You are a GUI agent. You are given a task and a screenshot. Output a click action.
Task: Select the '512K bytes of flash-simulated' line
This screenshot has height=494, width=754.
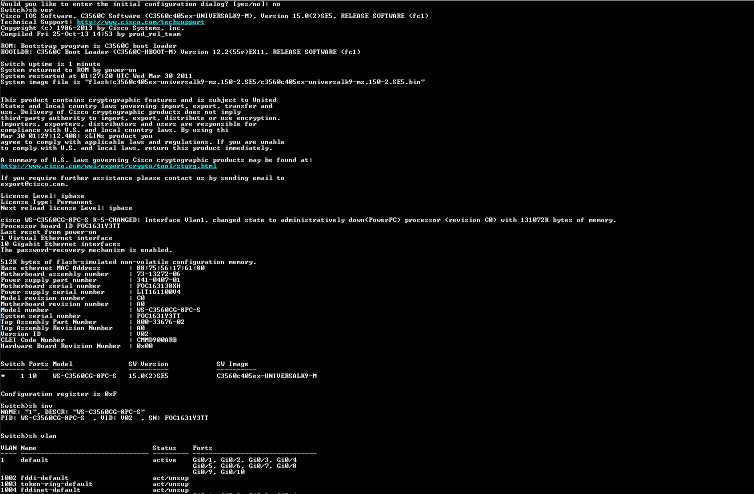point(129,262)
